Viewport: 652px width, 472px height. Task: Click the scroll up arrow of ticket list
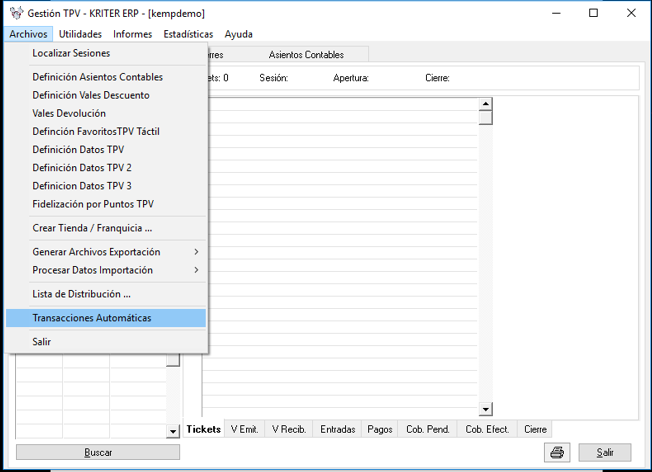click(486, 104)
